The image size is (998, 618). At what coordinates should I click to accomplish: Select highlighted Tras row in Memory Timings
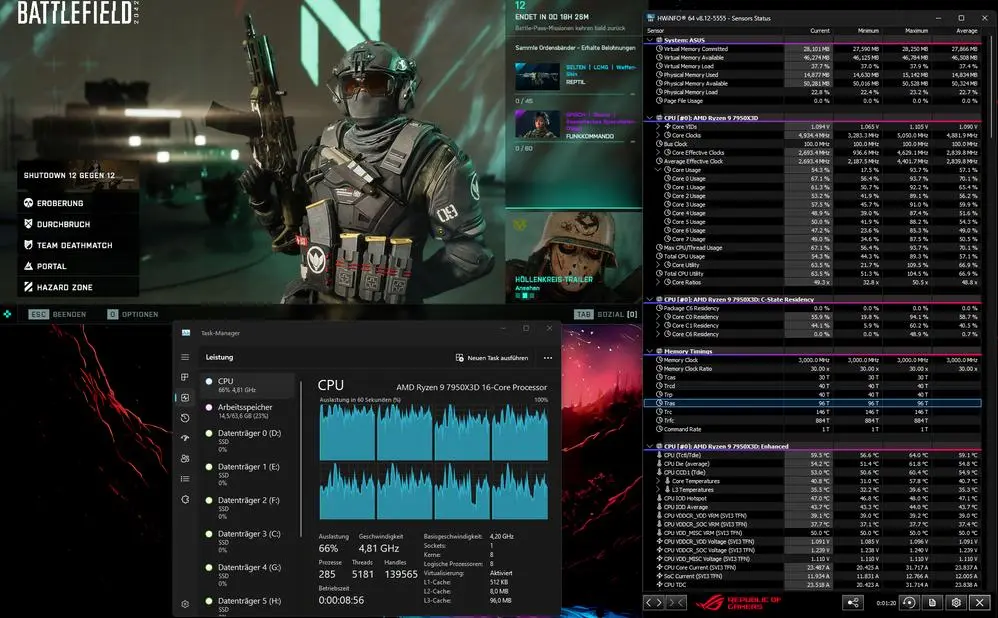pyautogui.click(x=813, y=403)
